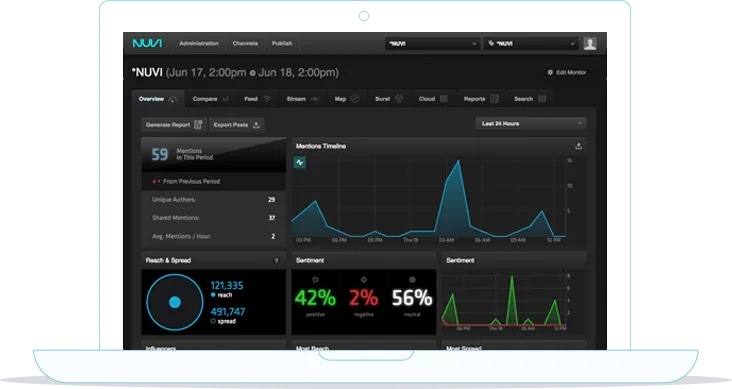Image resolution: width=732 pixels, height=389 pixels.
Task: Open the Stream tab
Action: tap(303, 99)
